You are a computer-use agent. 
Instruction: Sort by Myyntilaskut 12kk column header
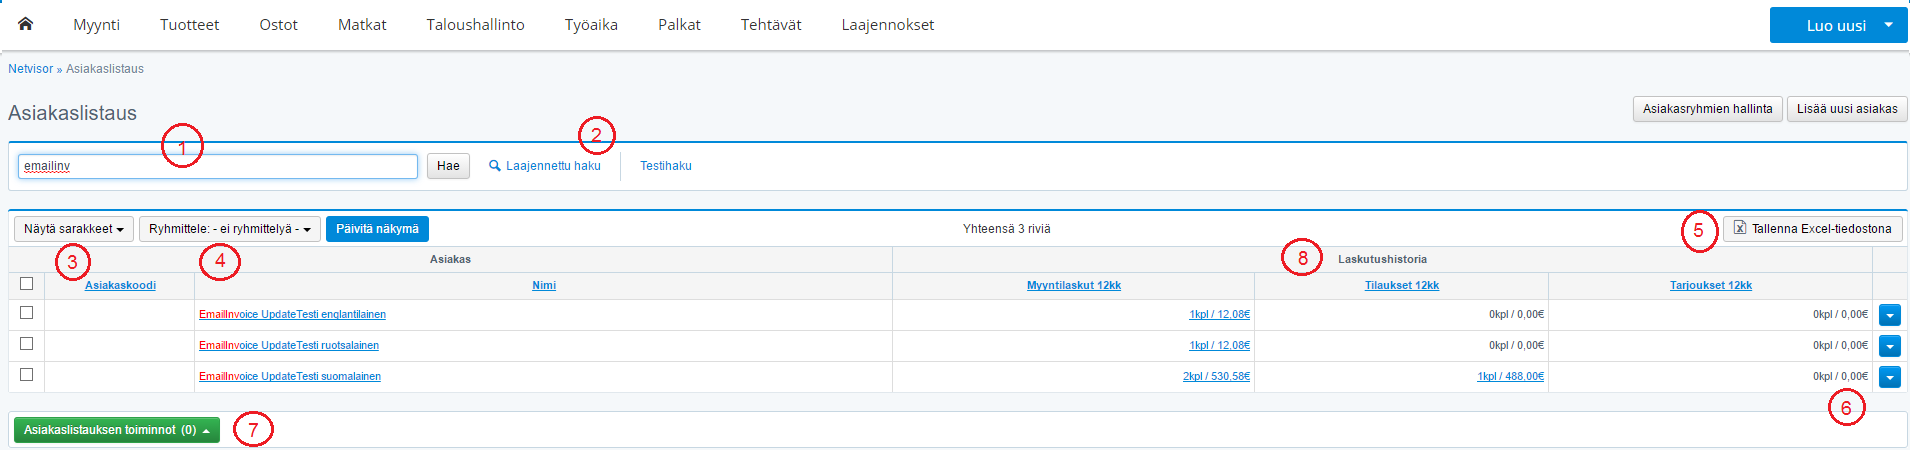click(x=1073, y=286)
